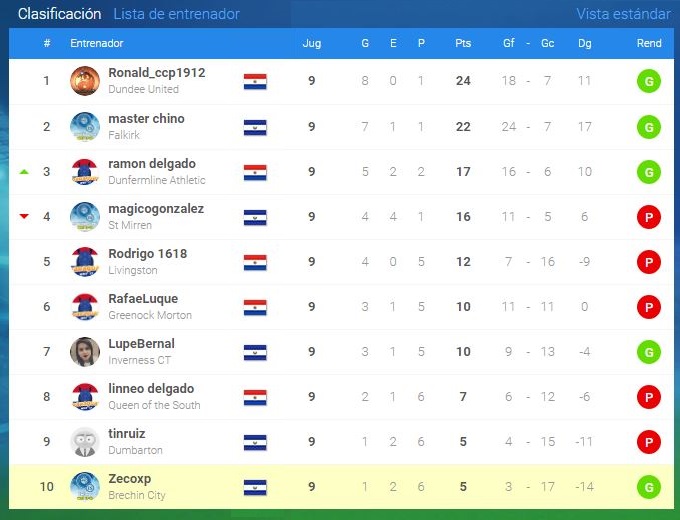The width and height of the screenshot is (680, 520).
Task: Click the team name Queen of the South
Action: click(154, 405)
